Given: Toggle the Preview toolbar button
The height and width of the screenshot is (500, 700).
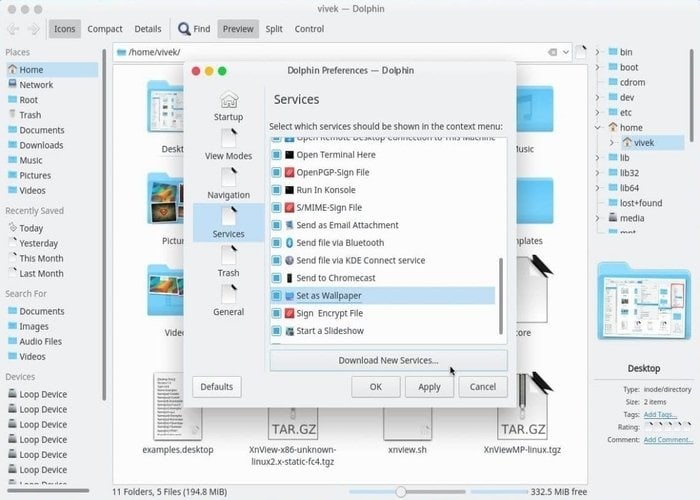Looking at the screenshot, I should 238,29.
